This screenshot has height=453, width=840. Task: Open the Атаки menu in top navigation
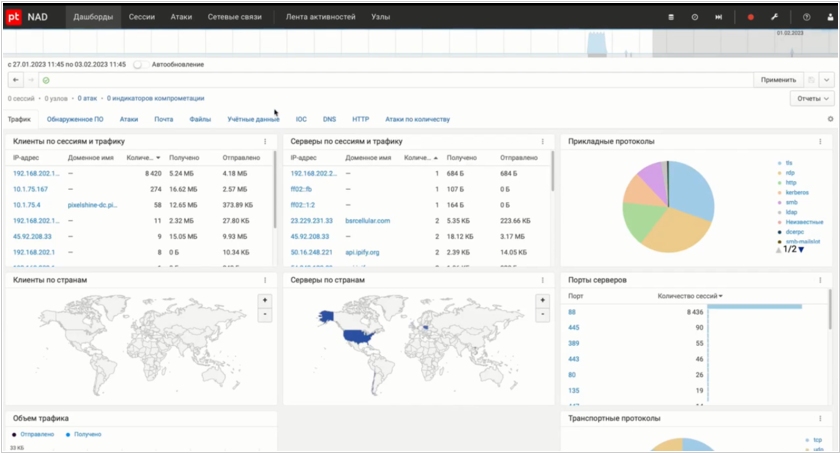pyautogui.click(x=183, y=17)
